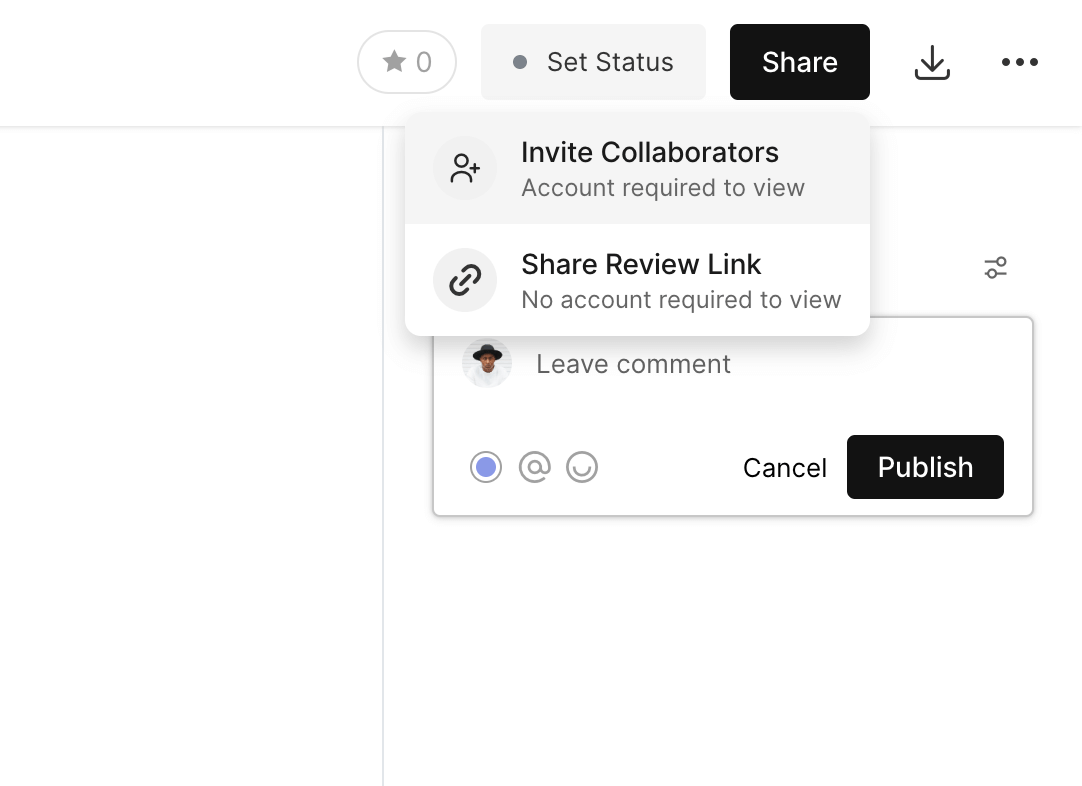Viewport: 1082px width, 786px height.
Task: Cancel the comment
Action: coord(784,468)
